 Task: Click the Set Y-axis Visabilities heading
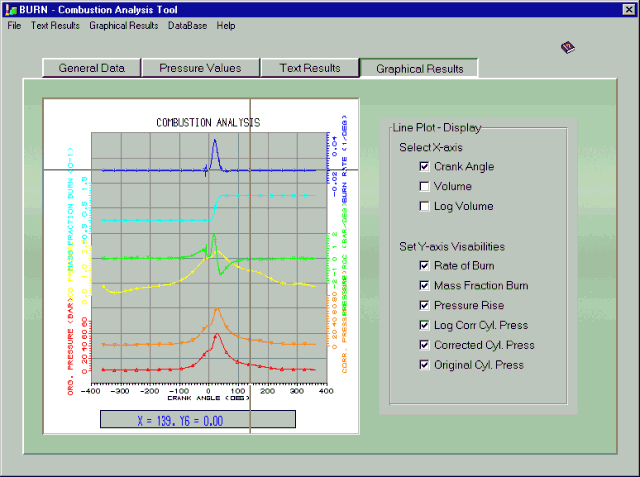click(452, 246)
